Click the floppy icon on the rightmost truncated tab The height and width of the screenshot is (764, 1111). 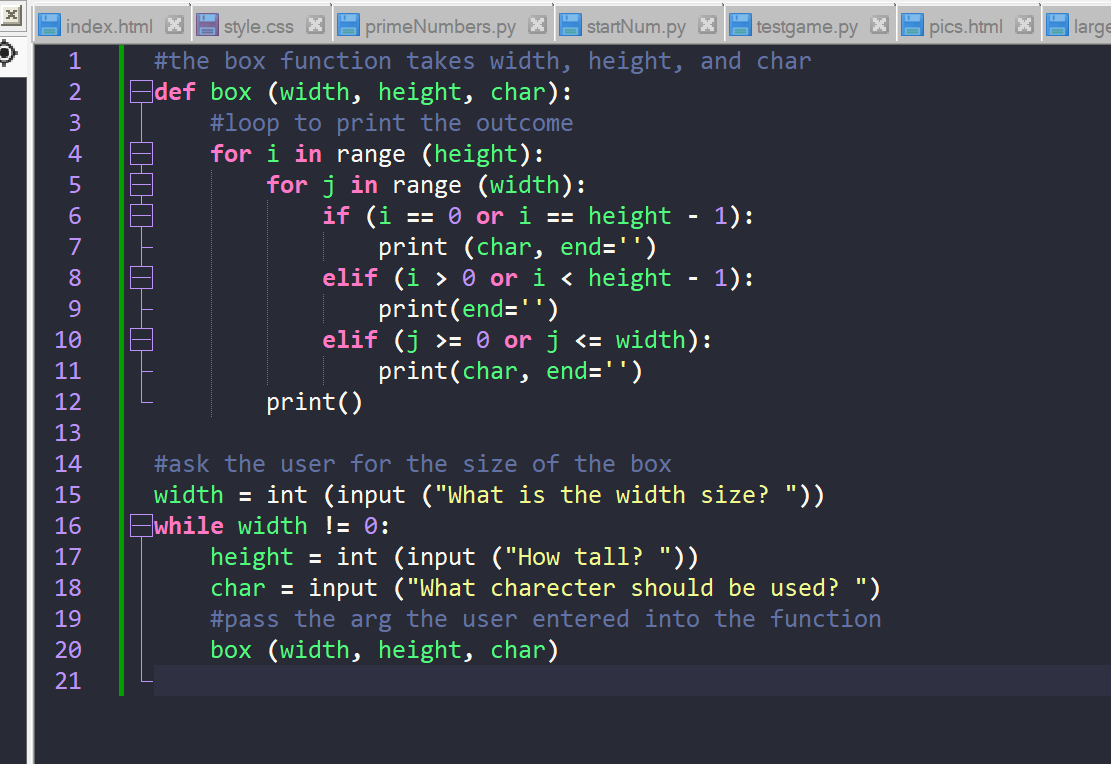1060,25
